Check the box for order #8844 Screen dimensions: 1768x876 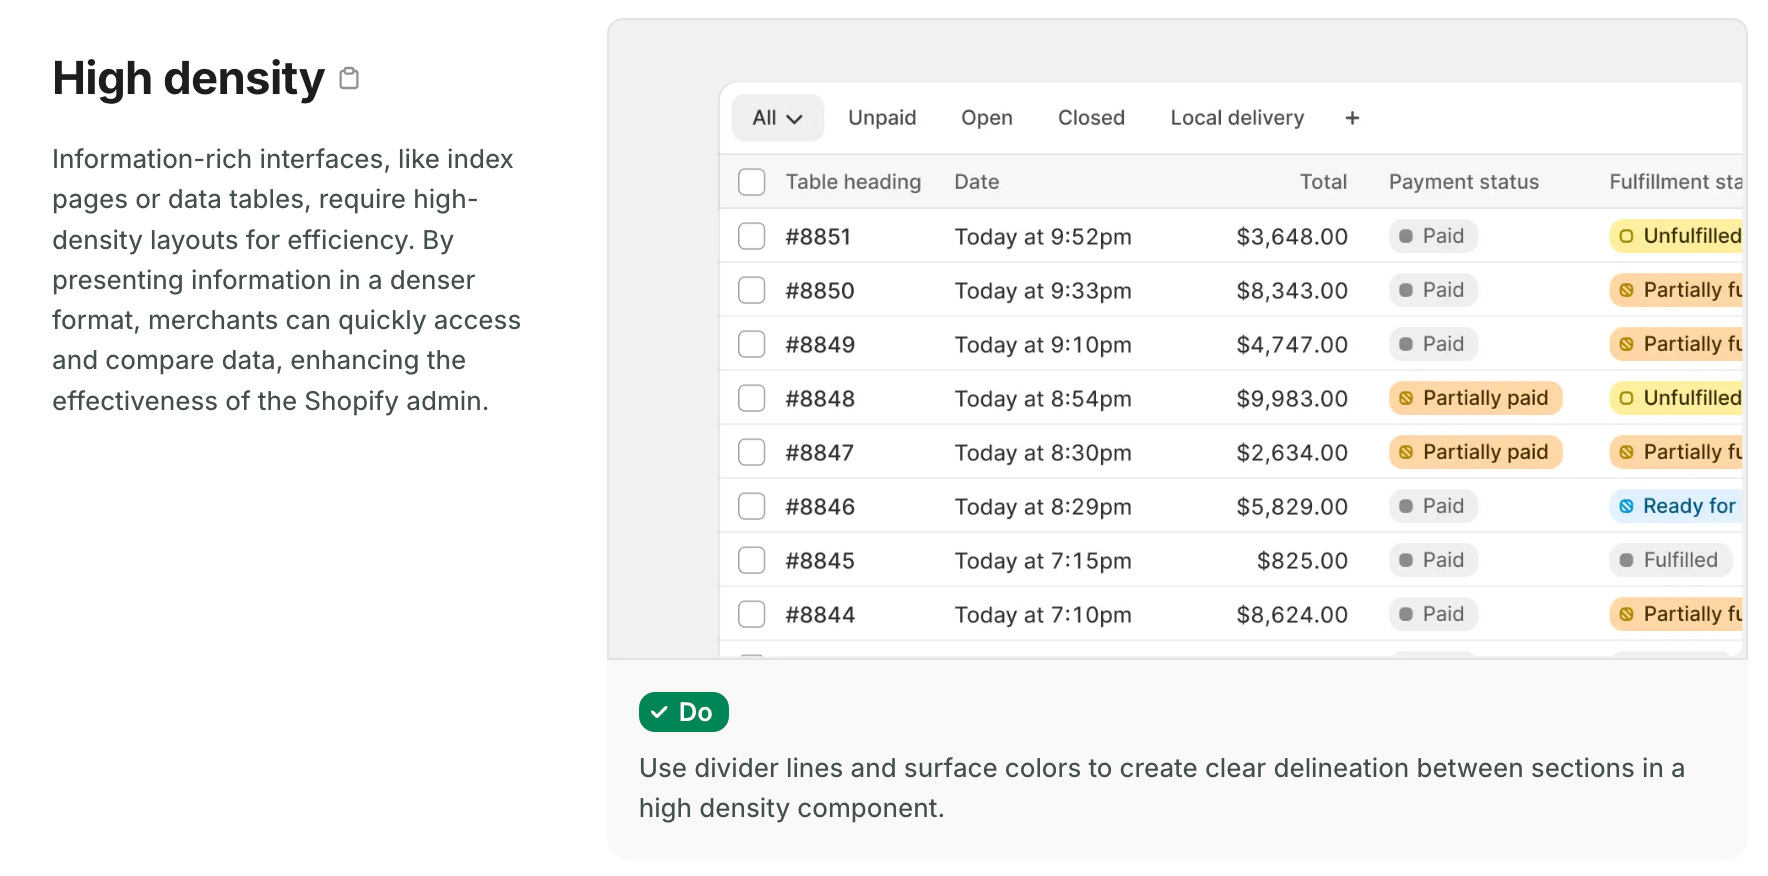tap(751, 614)
